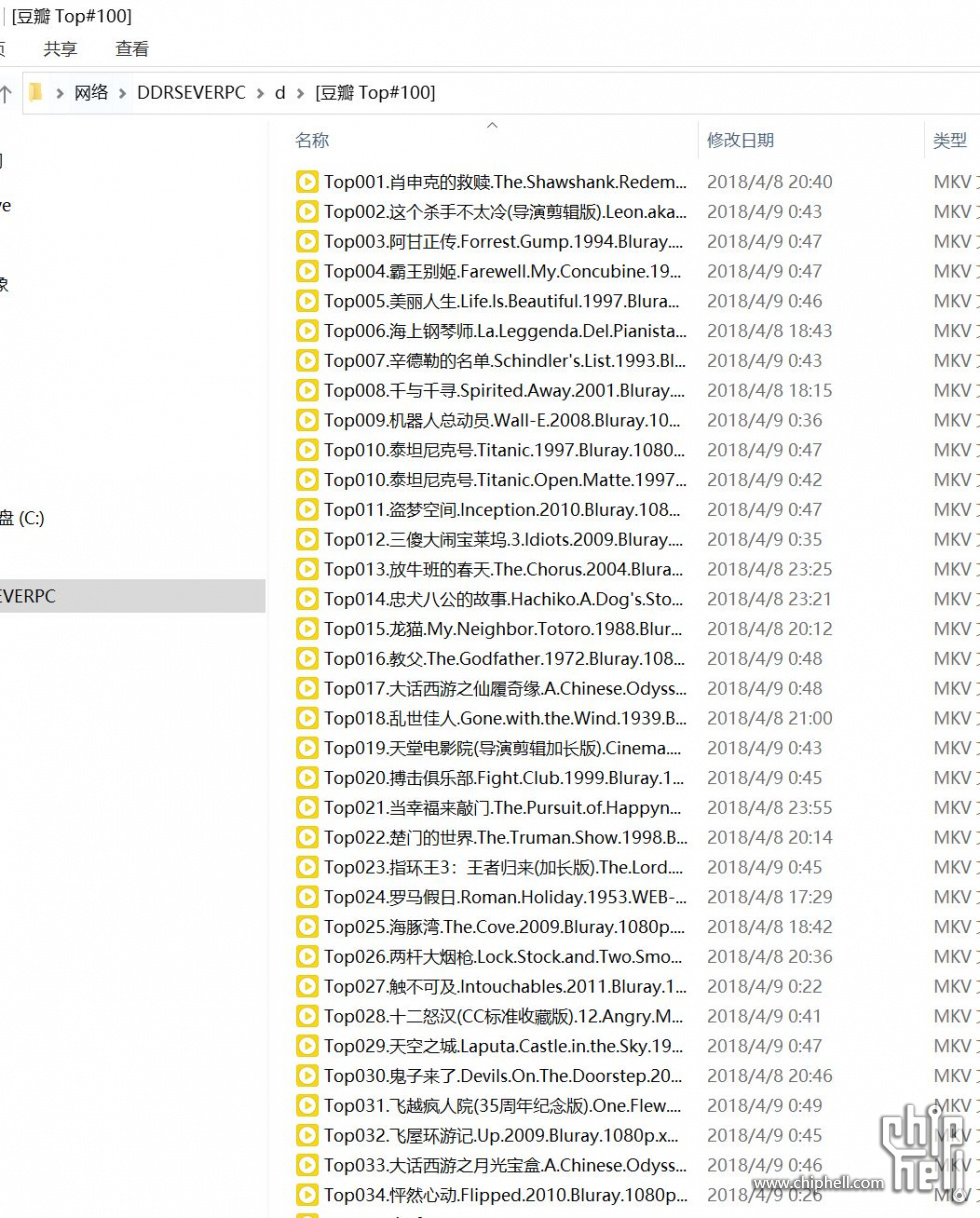Sort files by the 名称 column header
980x1218 pixels.
(x=312, y=141)
